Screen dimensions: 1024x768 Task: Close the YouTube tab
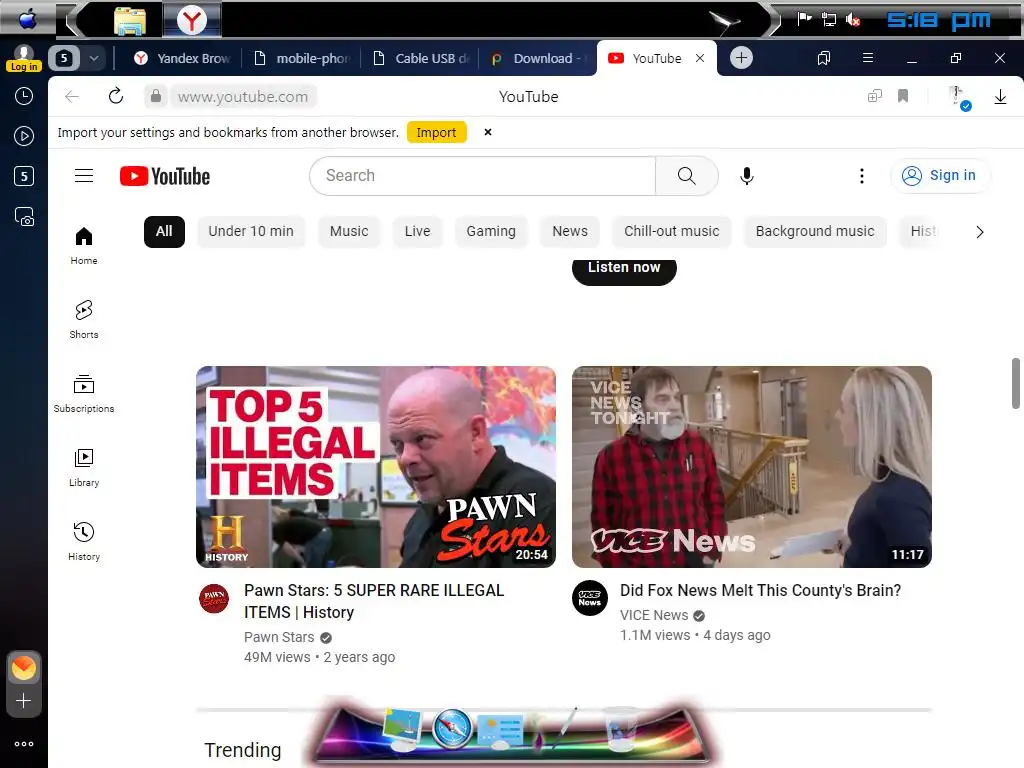pyautogui.click(x=699, y=58)
